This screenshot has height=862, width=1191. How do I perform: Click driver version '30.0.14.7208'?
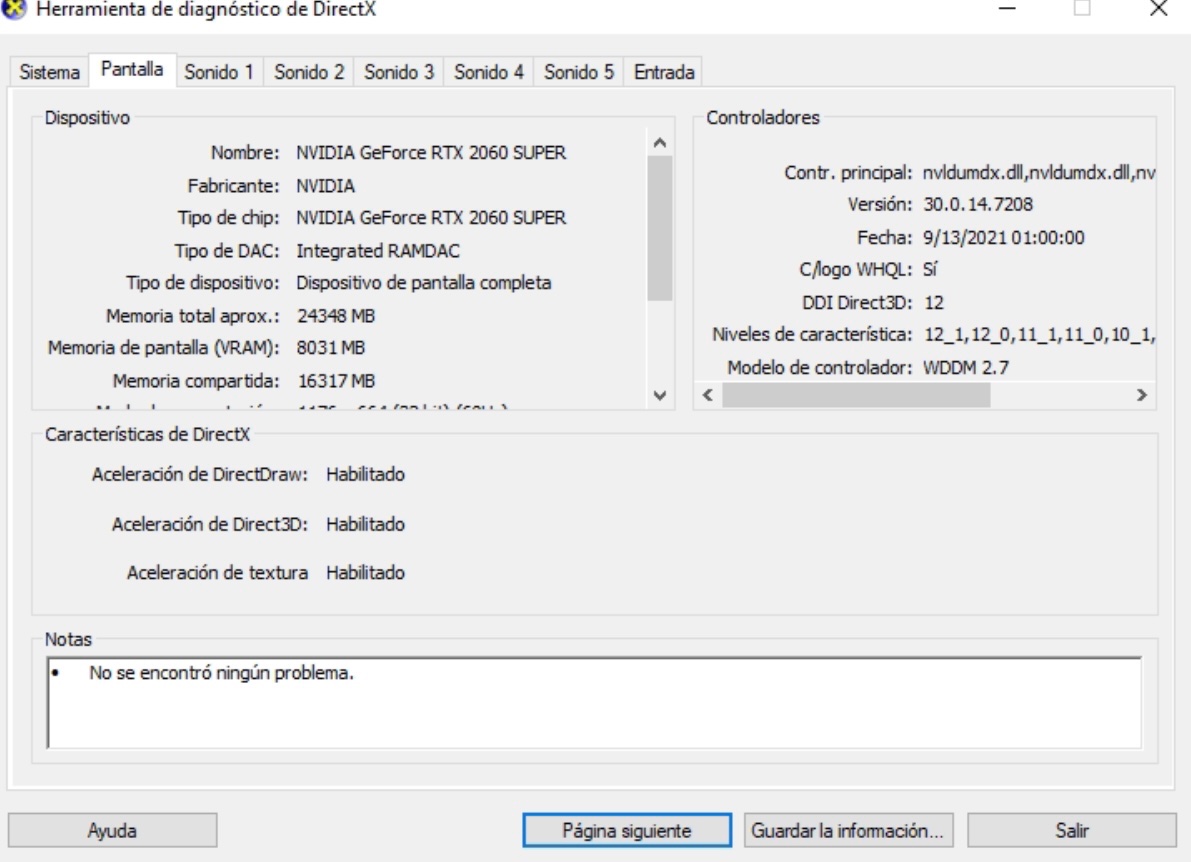pos(978,204)
